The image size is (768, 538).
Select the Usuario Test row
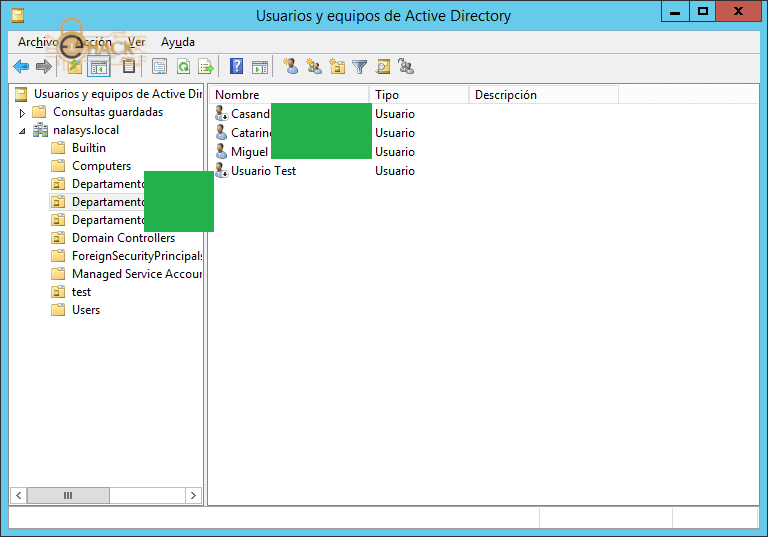pyautogui.click(x=264, y=171)
